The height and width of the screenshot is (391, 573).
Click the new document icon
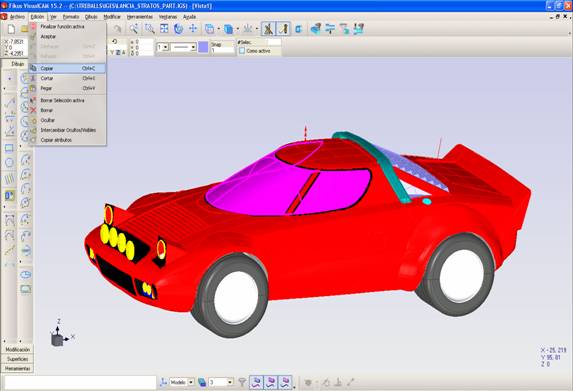11,29
